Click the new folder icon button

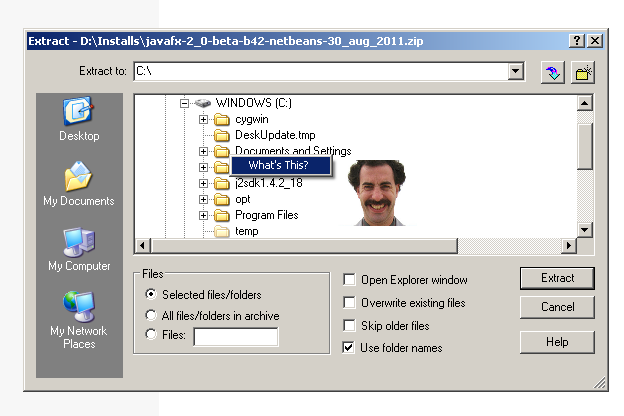click(x=583, y=72)
